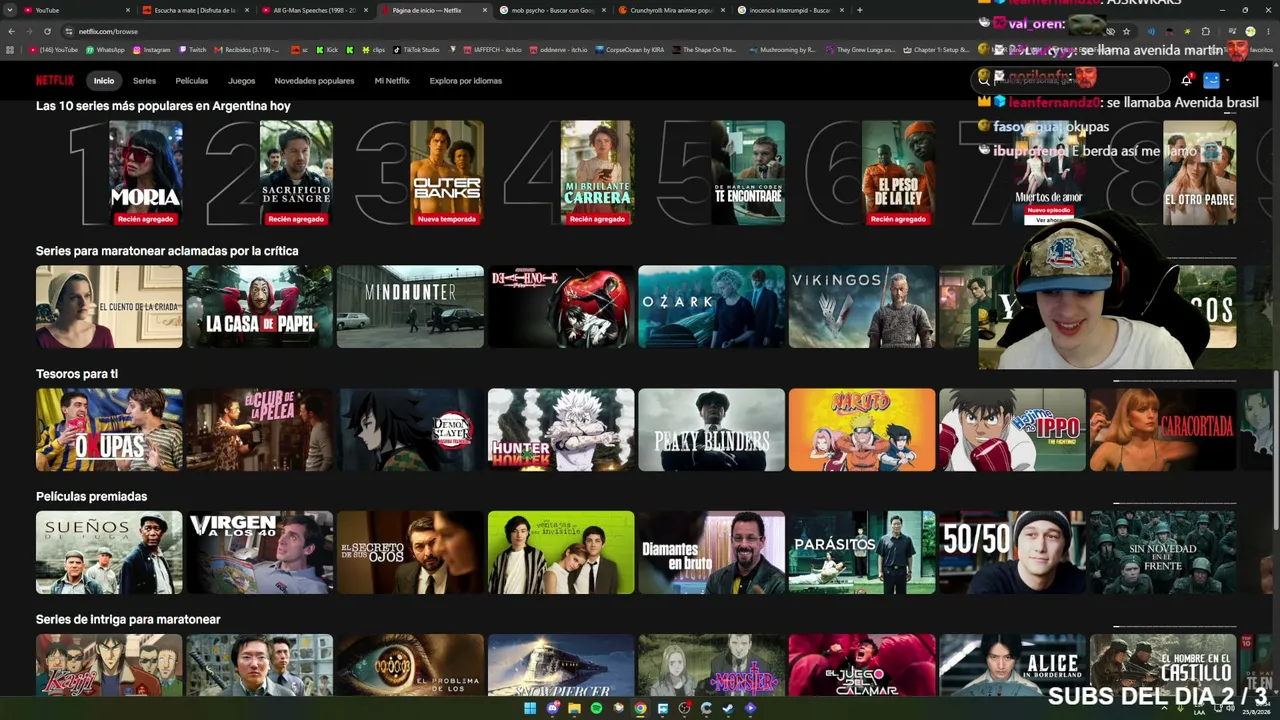
Task: Select the Mindhunter thumbnail
Action: pos(410,307)
